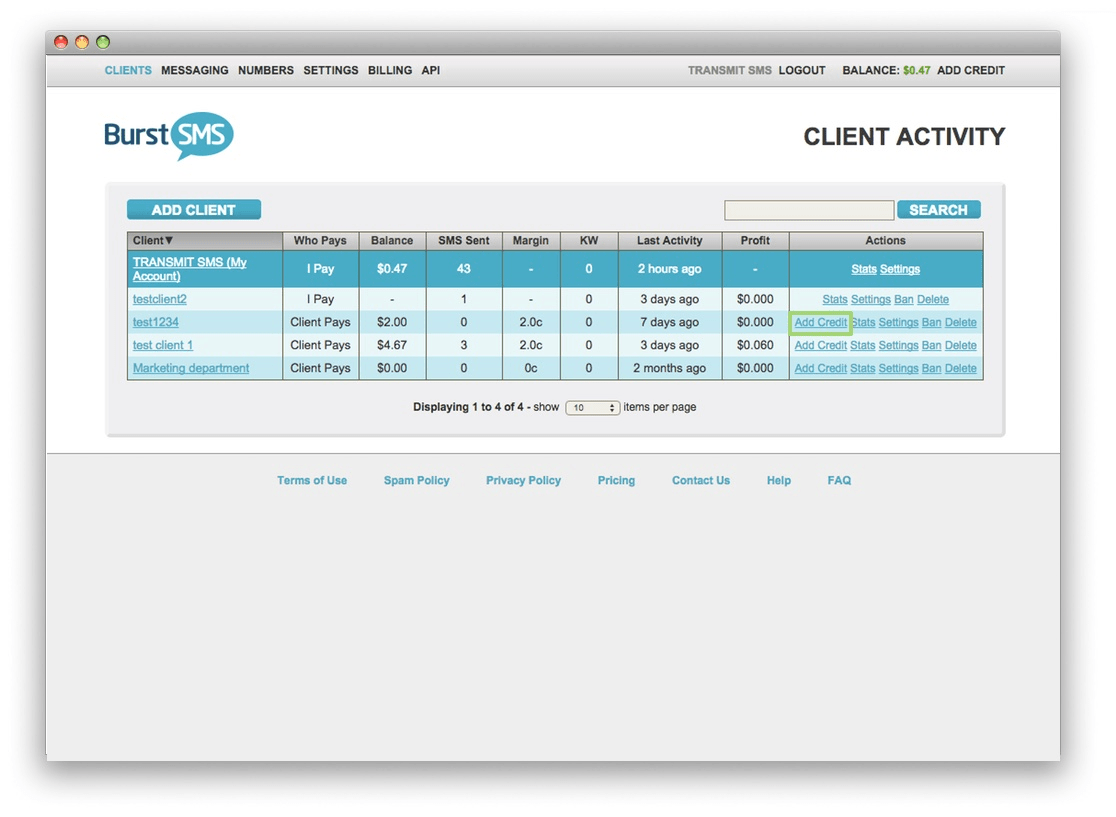This screenshot has width=1116, height=817.
Task: Focus the client search input field
Action: pyautogui.click(x=809, y=210)
